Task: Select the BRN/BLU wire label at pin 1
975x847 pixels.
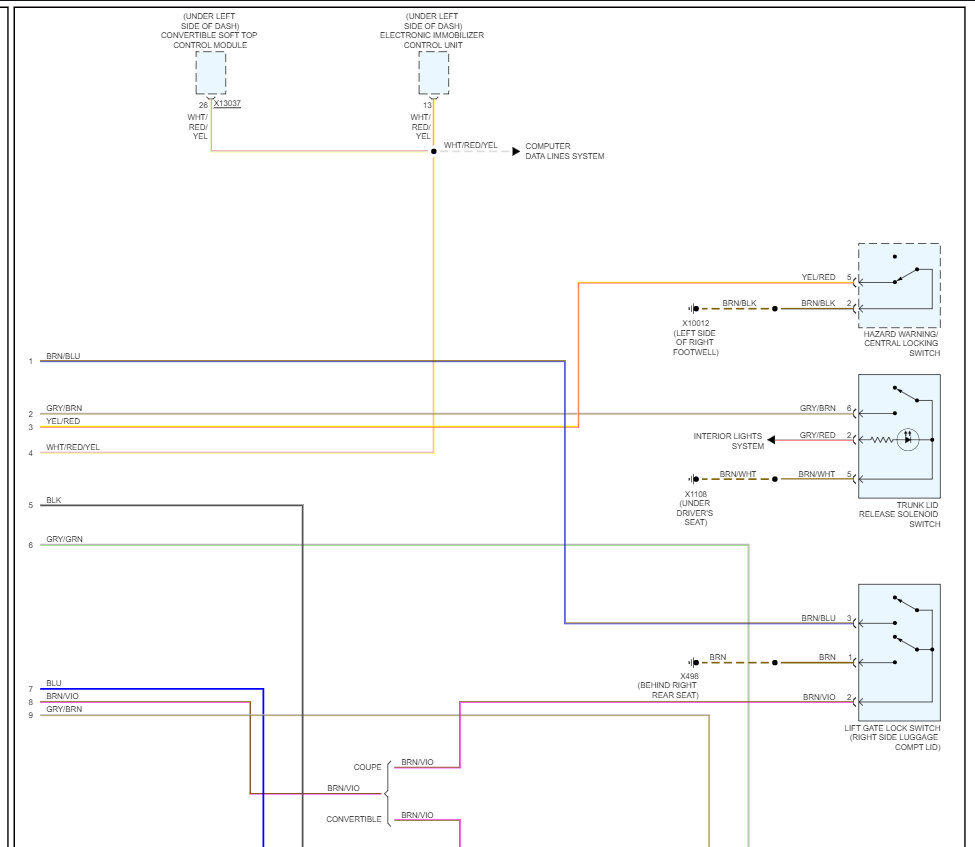Action: [x=63, y=356]
